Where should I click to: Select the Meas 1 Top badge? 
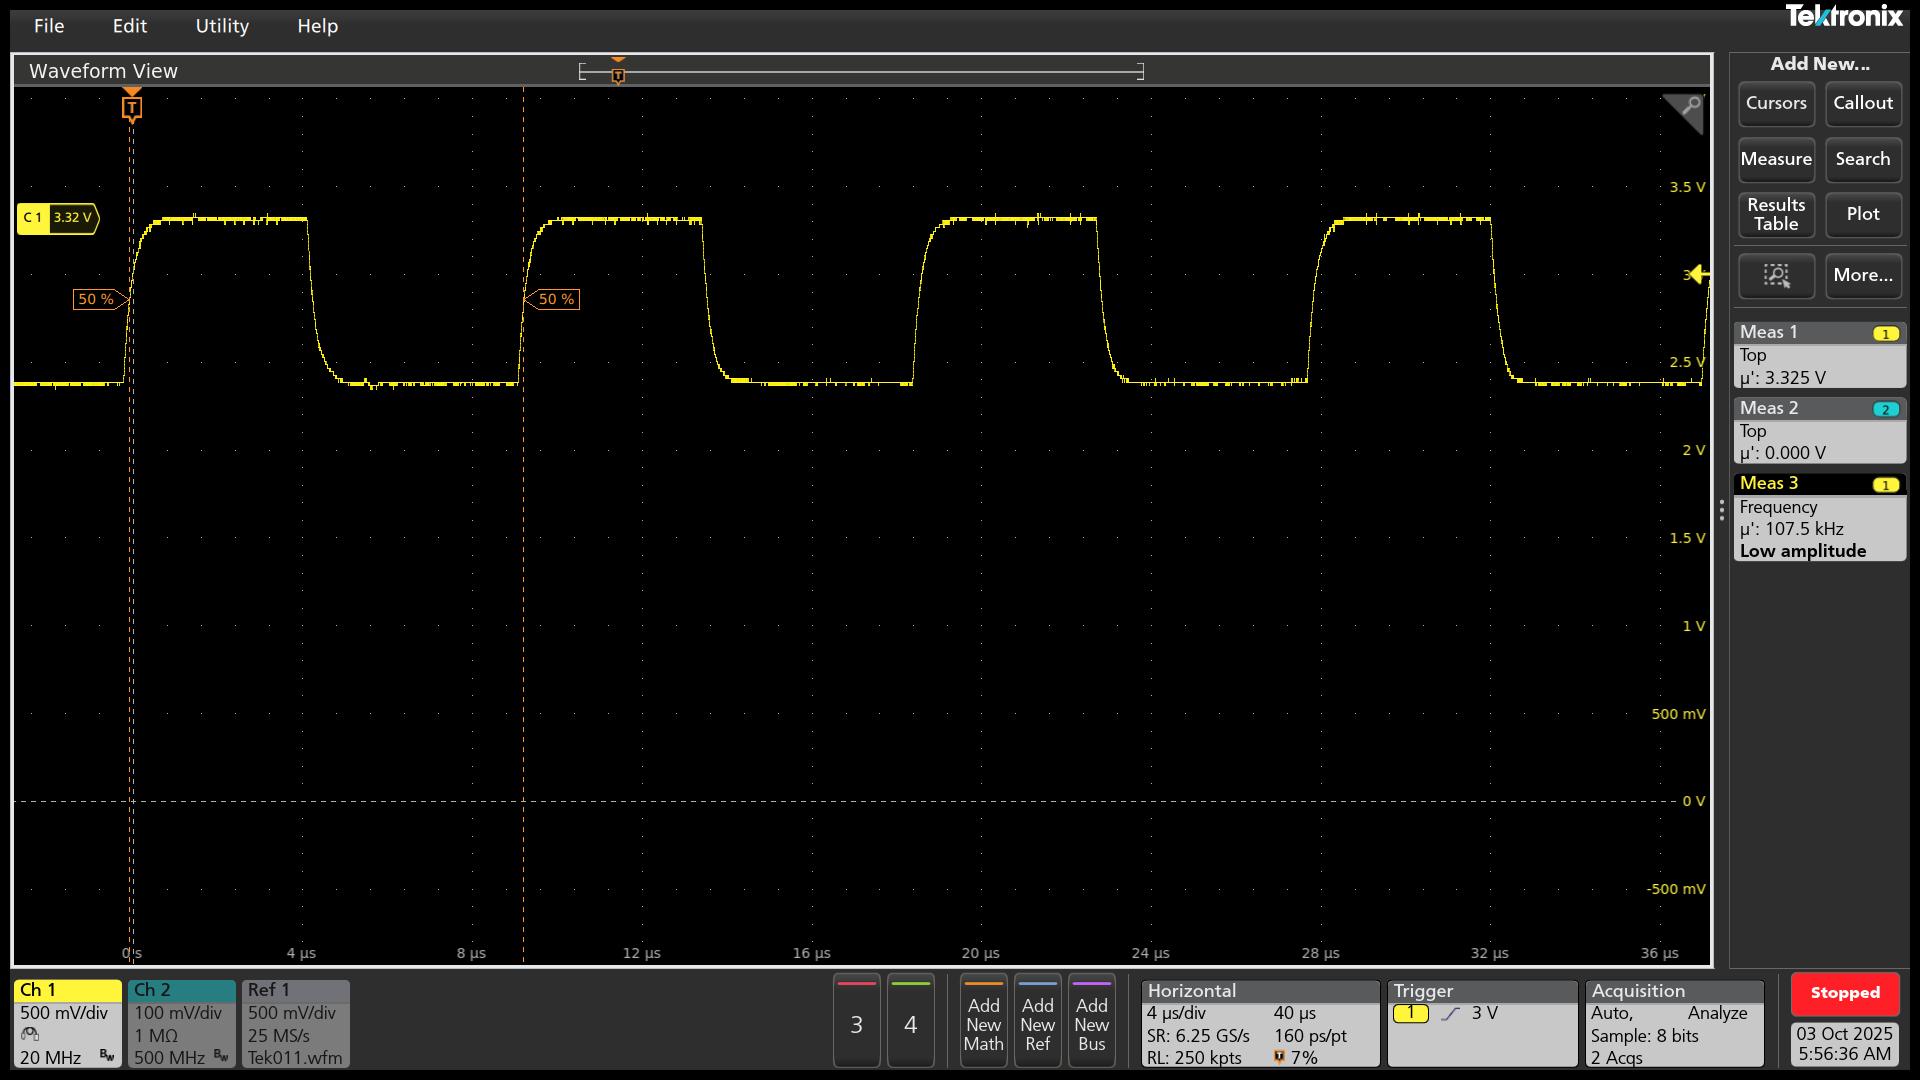[1819, 355]
